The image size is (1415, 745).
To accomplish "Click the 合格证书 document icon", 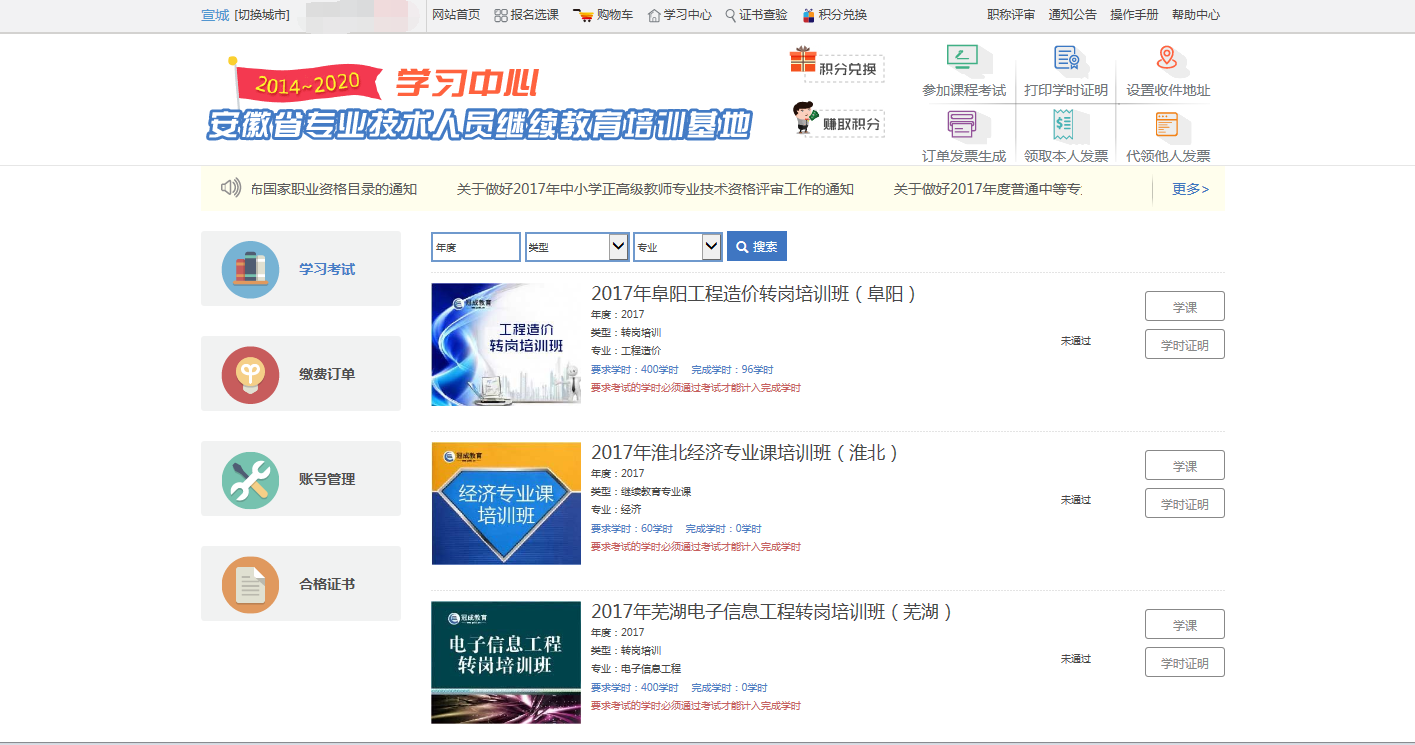I will (x=250, y=584).
